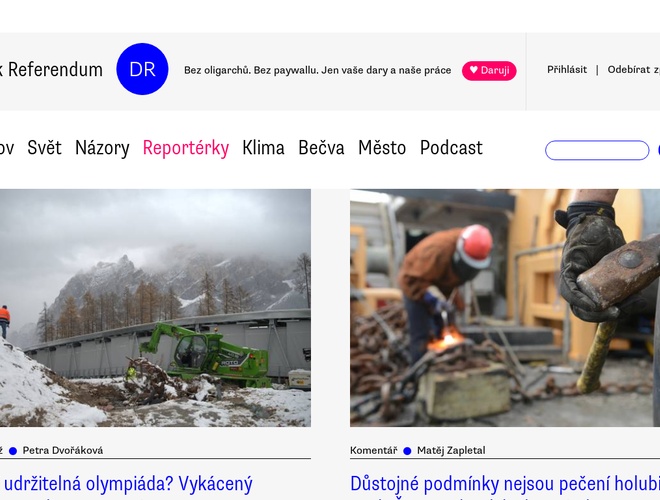This screenshot has width=660, height=500.
Task: Click the pink Daruji donate button
Action: coord(489,70)
